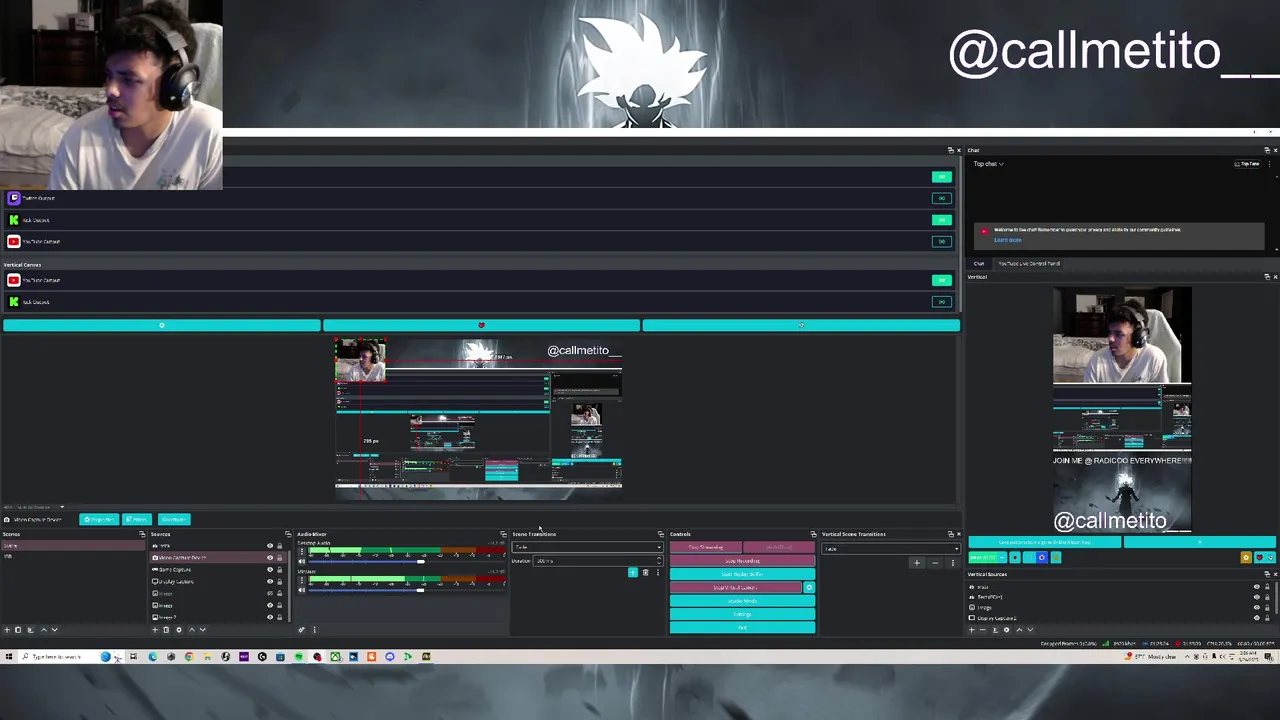Open Vertical Sources gear properties icon

click(x=1007, y=630)
